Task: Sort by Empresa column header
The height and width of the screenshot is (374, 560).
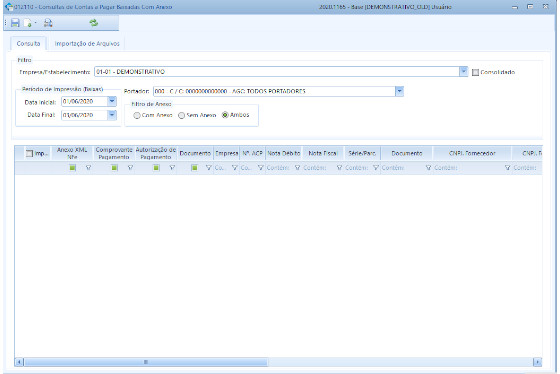Action: pyautogui.click(x=226, y=153)
